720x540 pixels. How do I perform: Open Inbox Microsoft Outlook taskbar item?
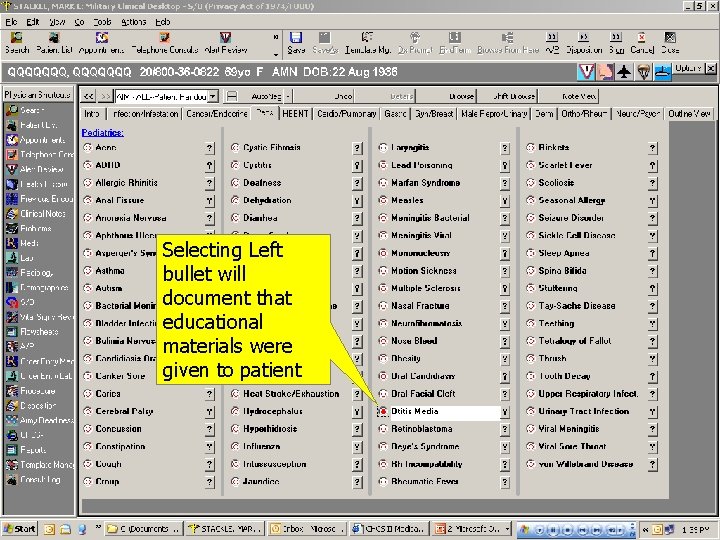tap(305, 529)
